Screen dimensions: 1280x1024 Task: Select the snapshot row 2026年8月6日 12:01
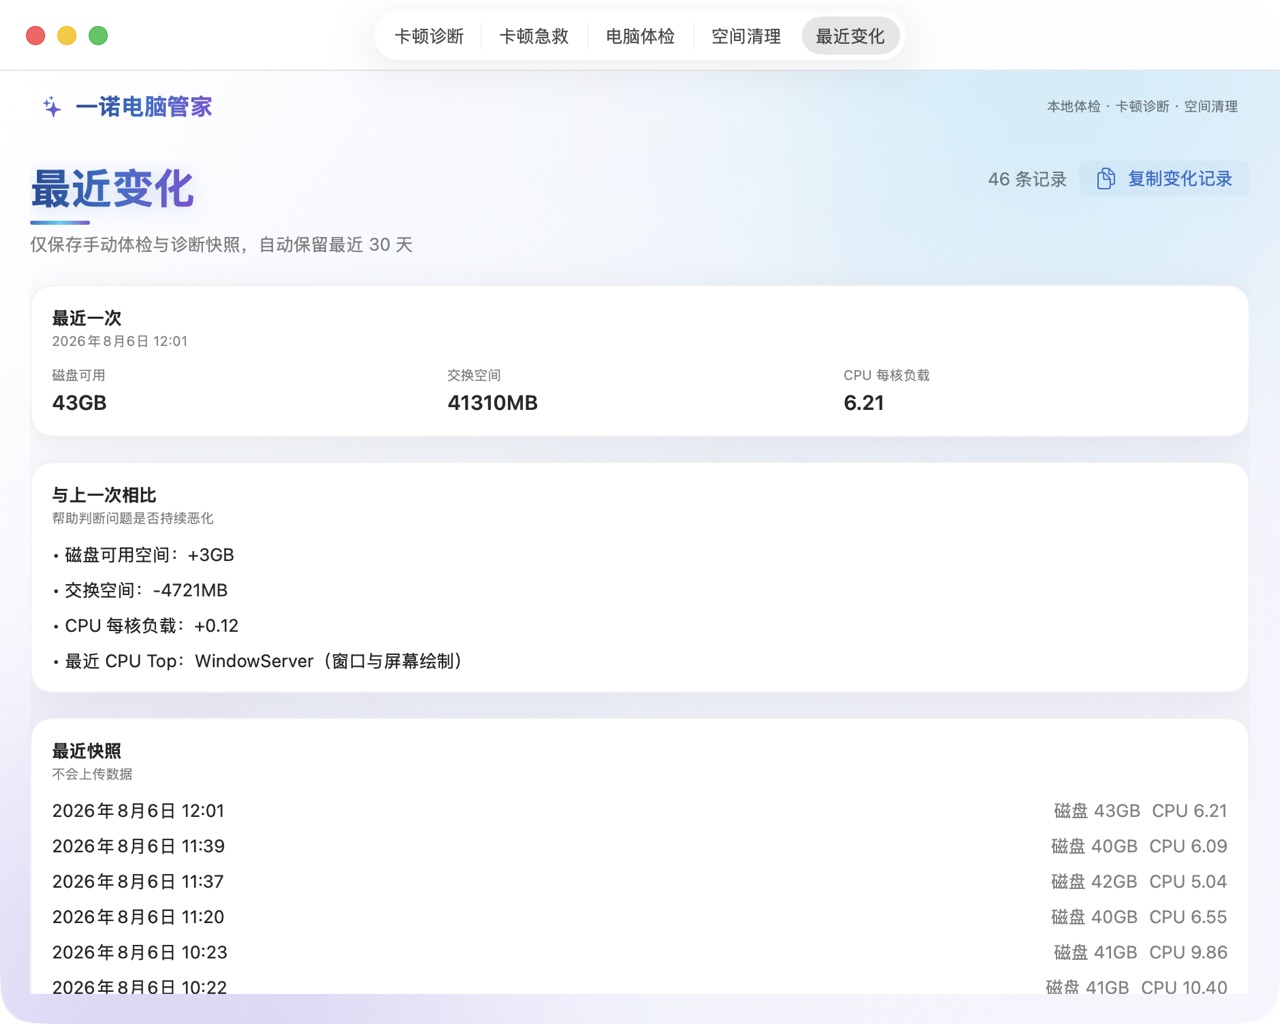click(640, 811)
